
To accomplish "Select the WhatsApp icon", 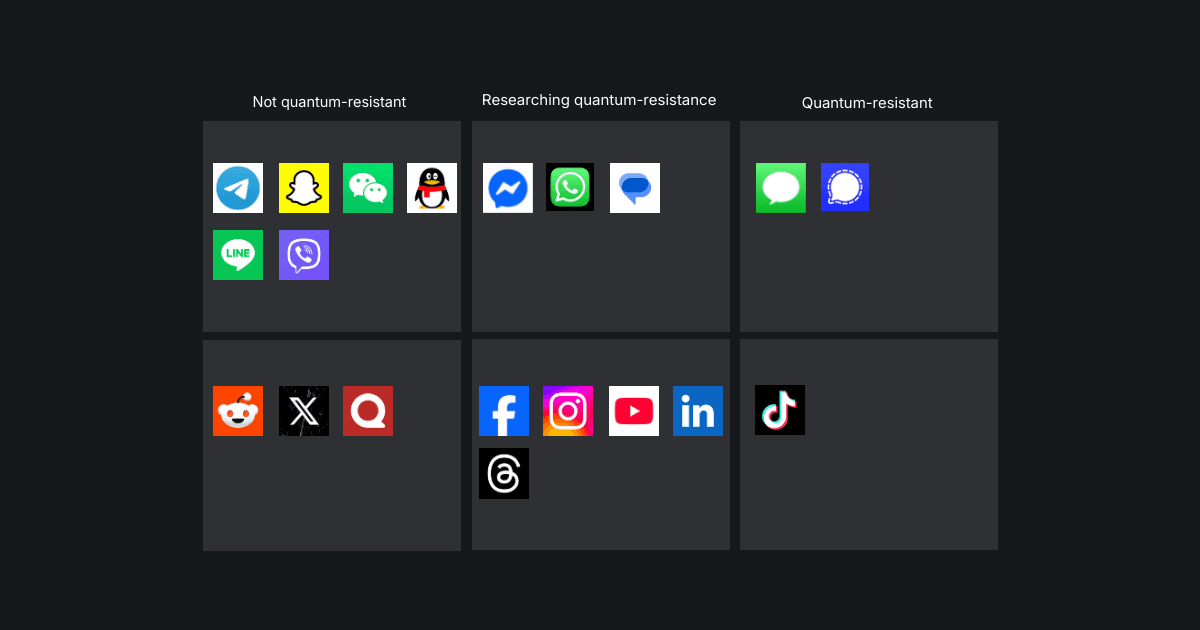I will (x=570, y=187).
